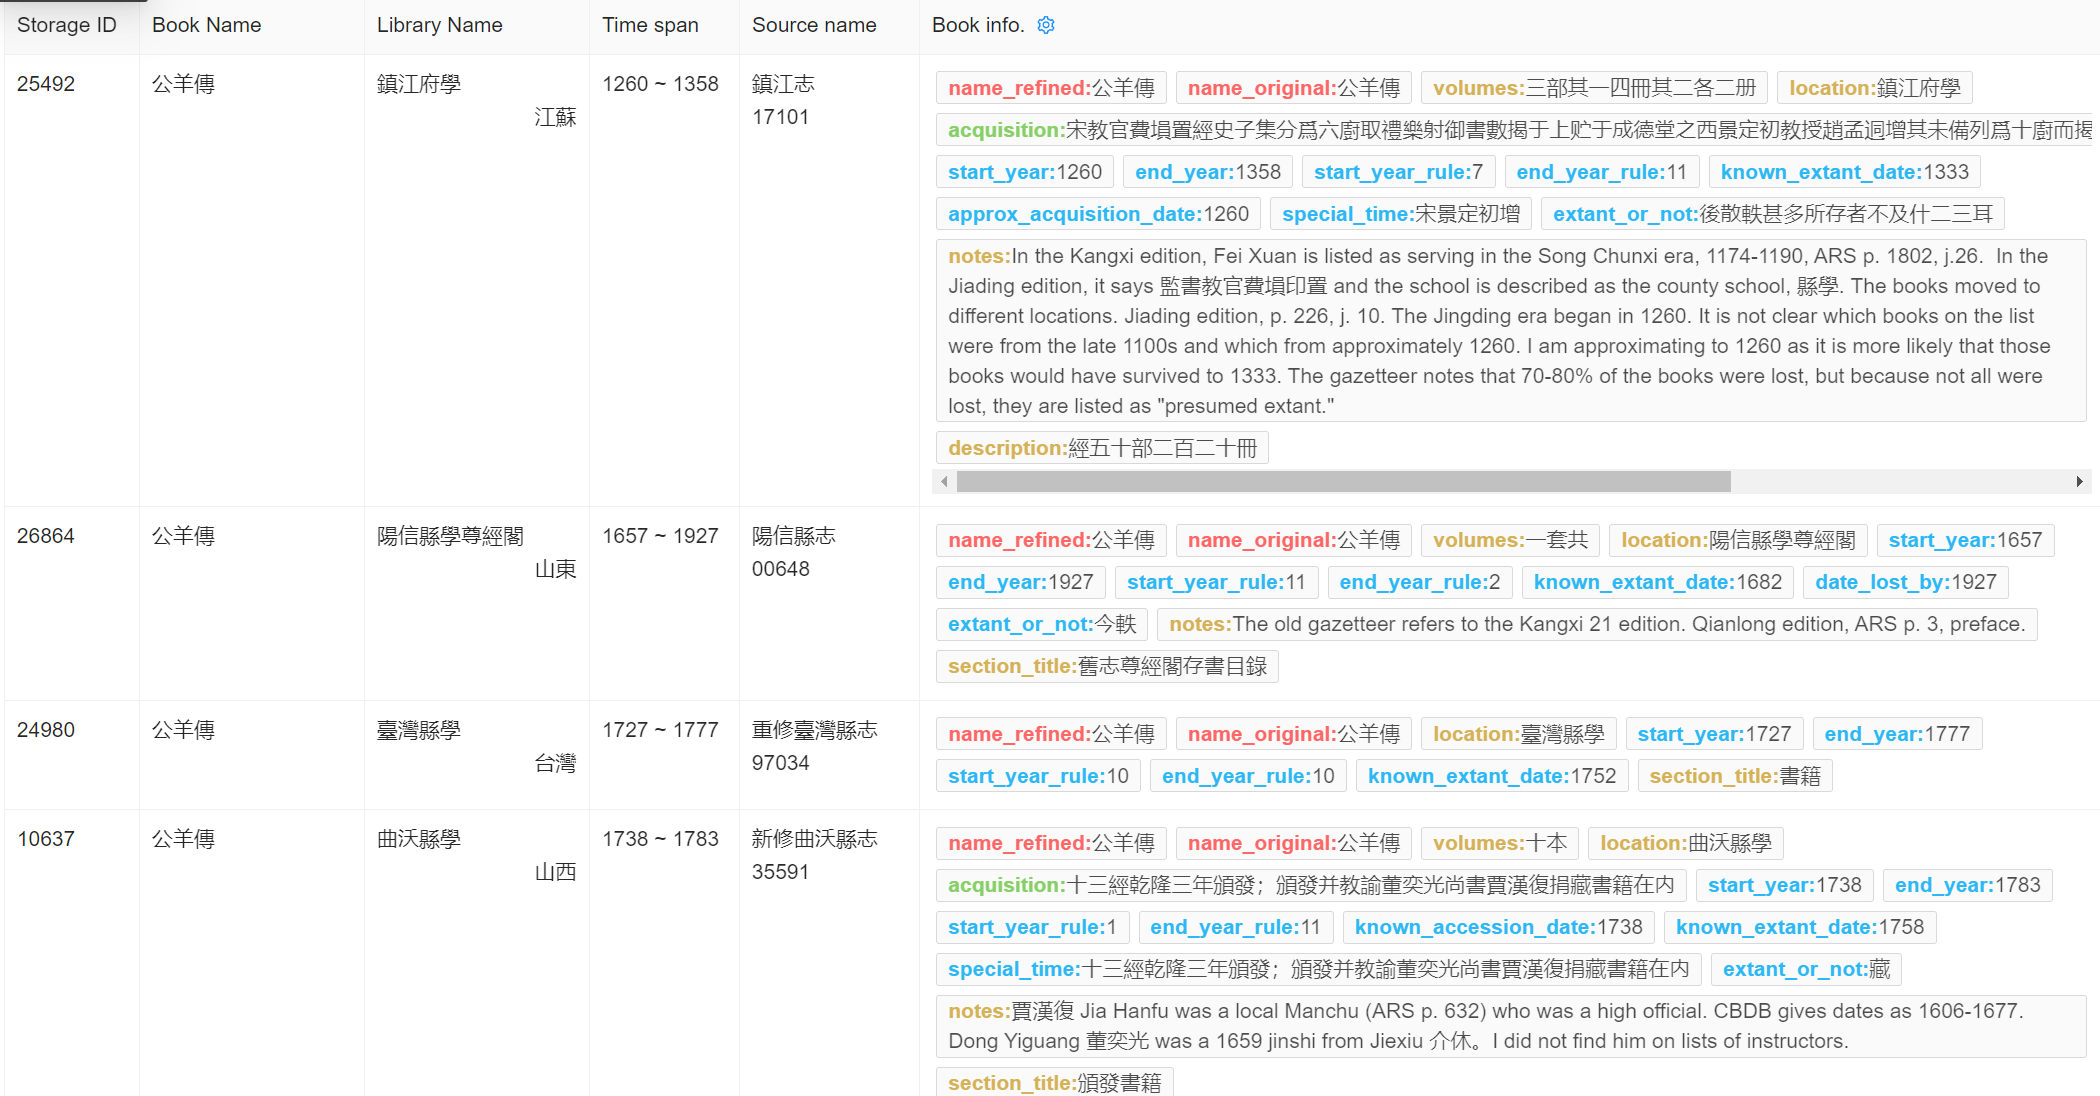The height and width of the screenshot is (1096, 2100).
Task: Click the Storage ID column header
Action: tap(67, 25)
